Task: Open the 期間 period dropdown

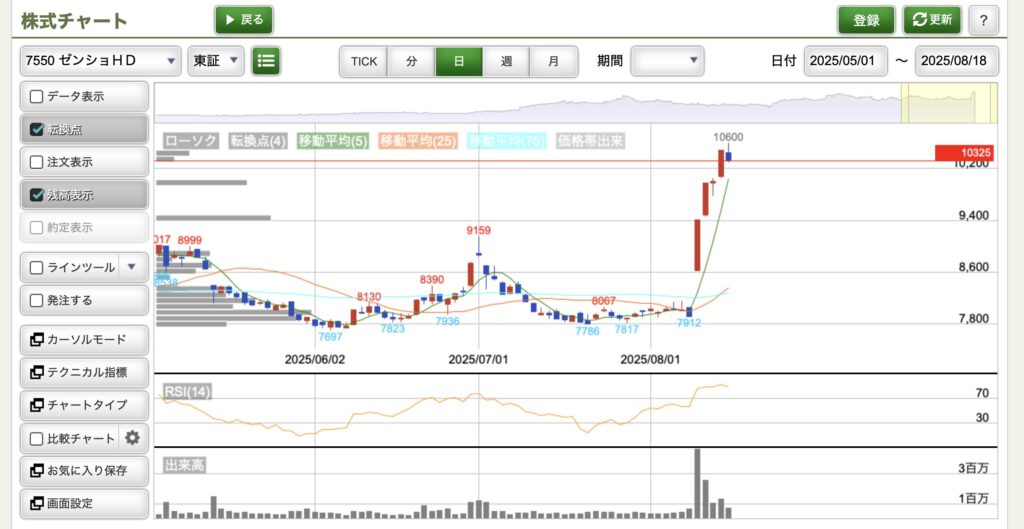Action: coord(667,61)
